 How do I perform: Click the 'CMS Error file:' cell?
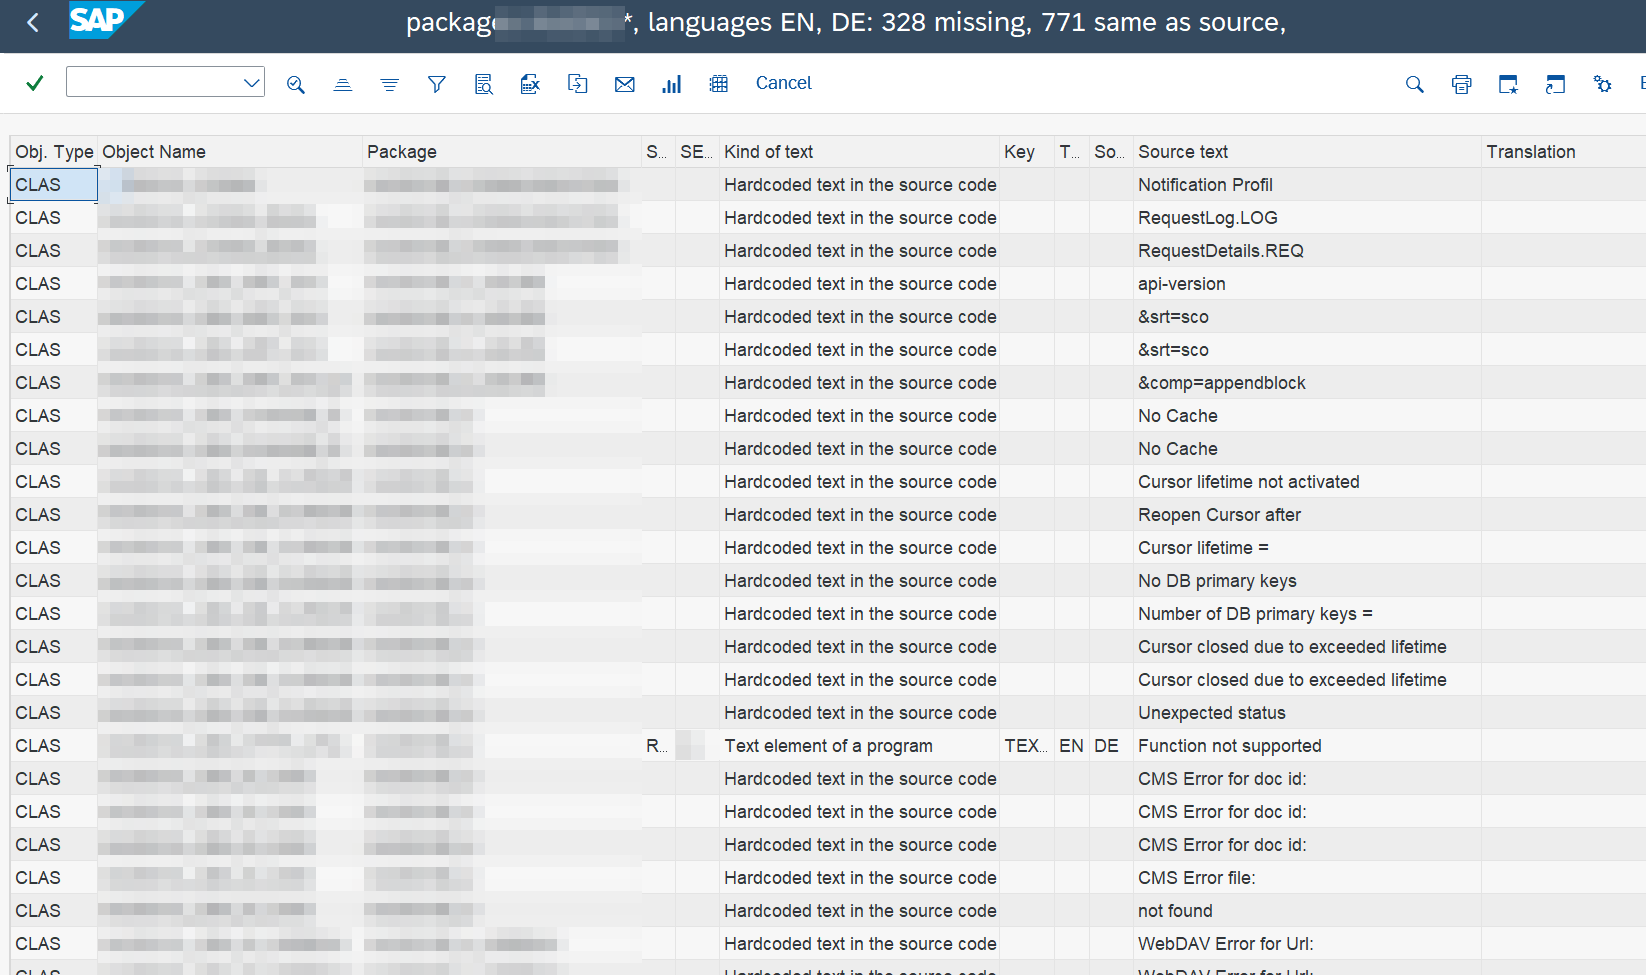coord(1307,878)
